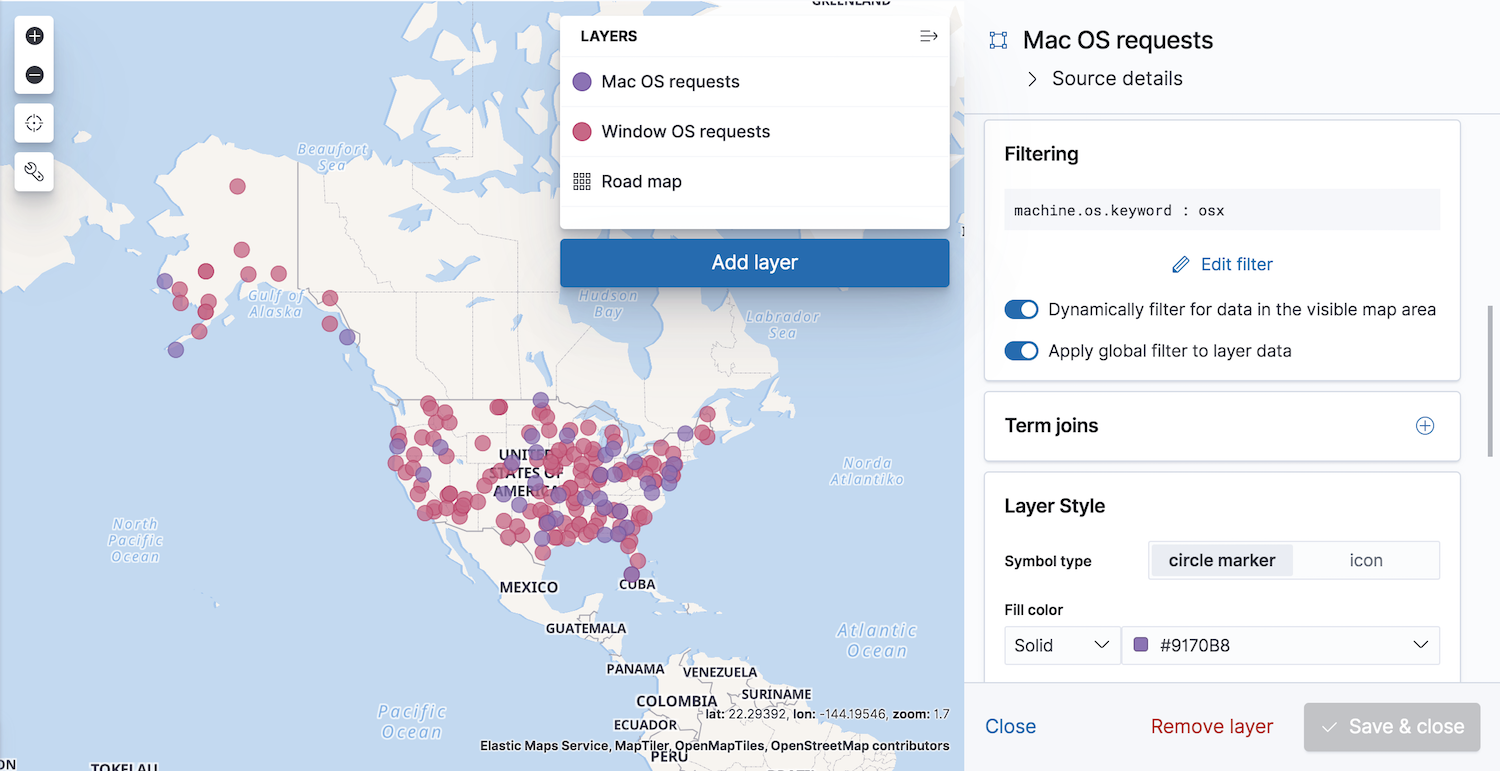Select the Road map layer entry
This screenshot has width=1500, height=771.
pyautogui.click(x=641, y=182)
